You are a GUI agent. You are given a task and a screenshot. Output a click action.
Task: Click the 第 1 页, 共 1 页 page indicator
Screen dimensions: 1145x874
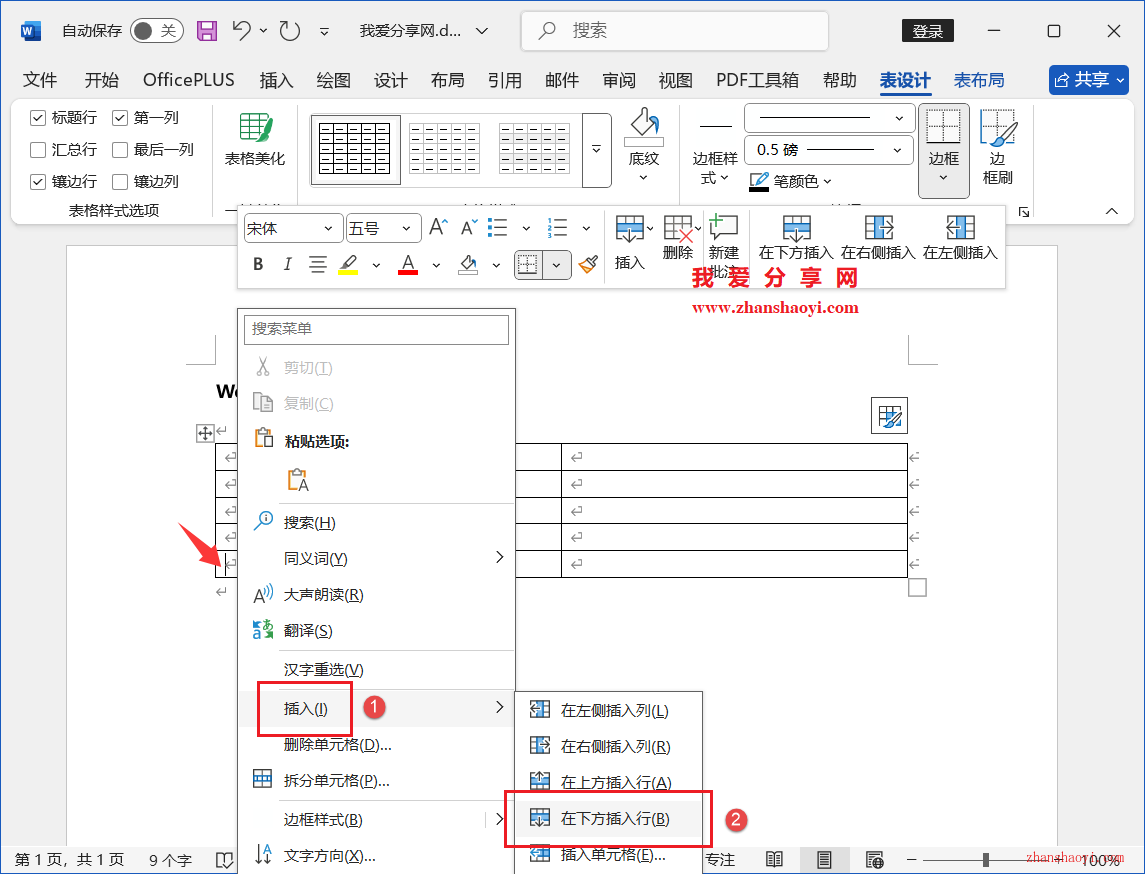[x=69, y=859]
